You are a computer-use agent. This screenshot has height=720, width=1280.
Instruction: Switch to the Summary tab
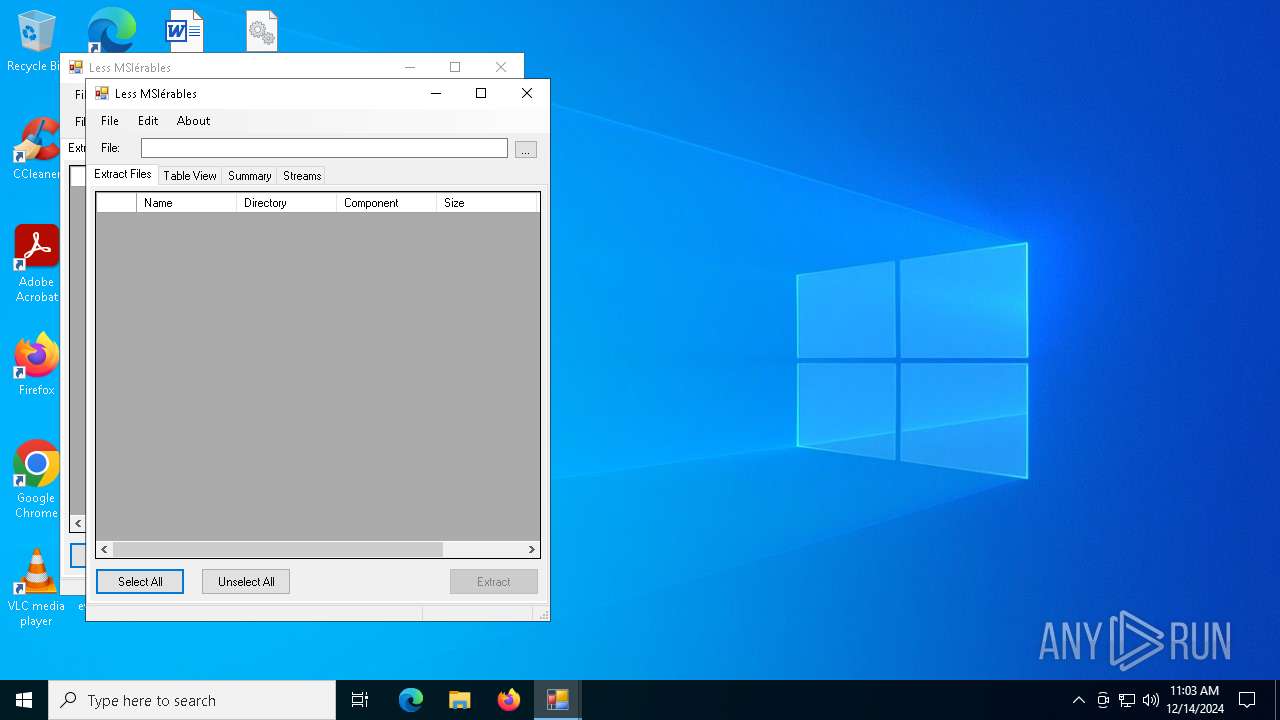(x=249, y=176)
